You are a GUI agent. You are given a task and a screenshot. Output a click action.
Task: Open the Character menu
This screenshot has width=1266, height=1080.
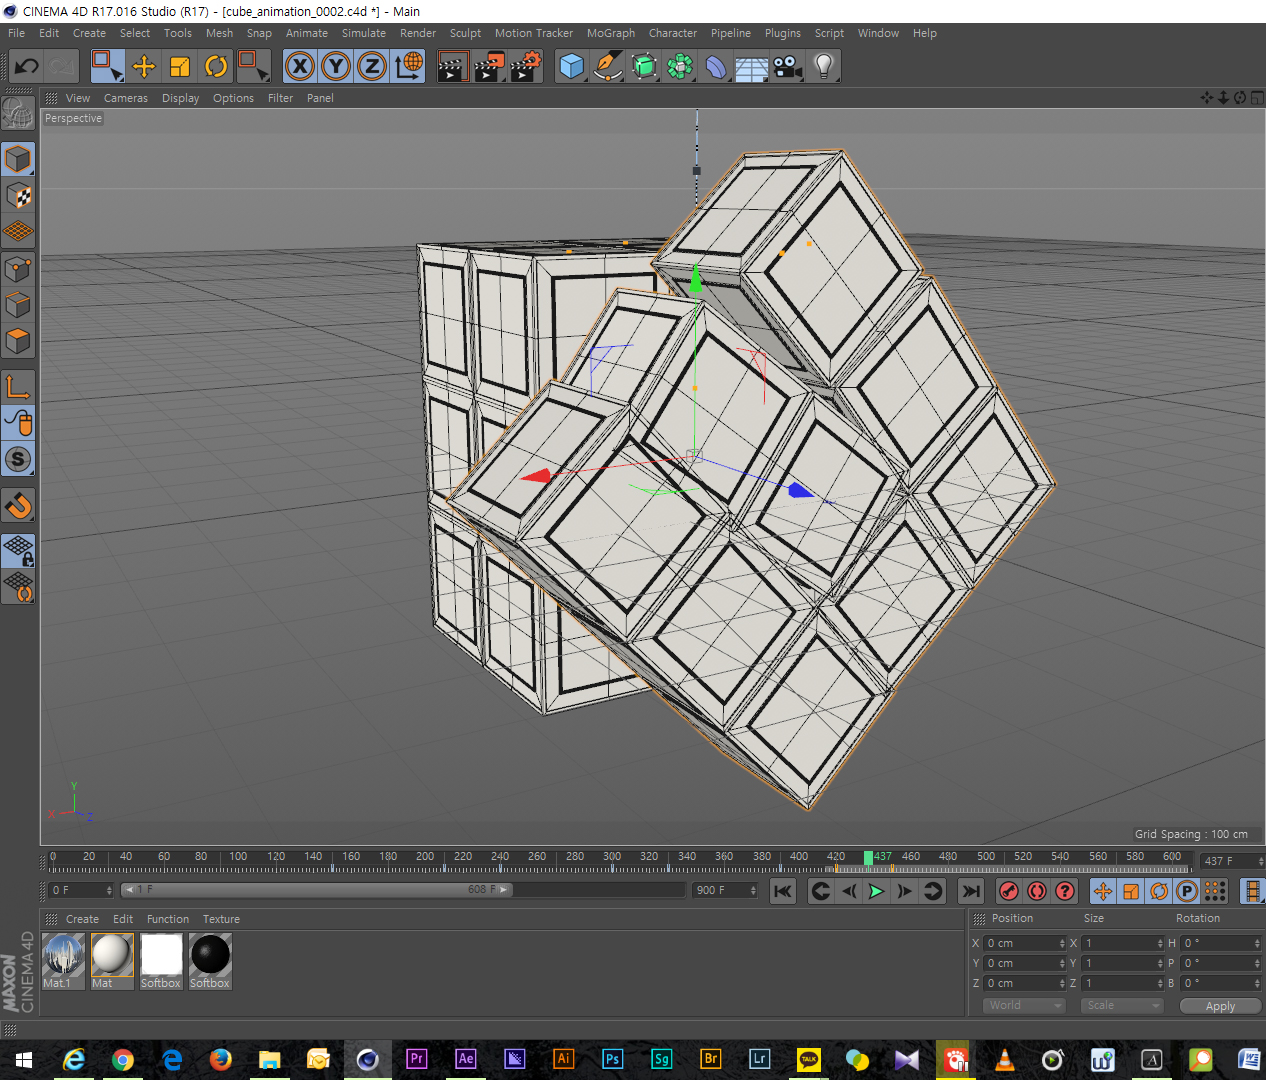tap(673, 33)
